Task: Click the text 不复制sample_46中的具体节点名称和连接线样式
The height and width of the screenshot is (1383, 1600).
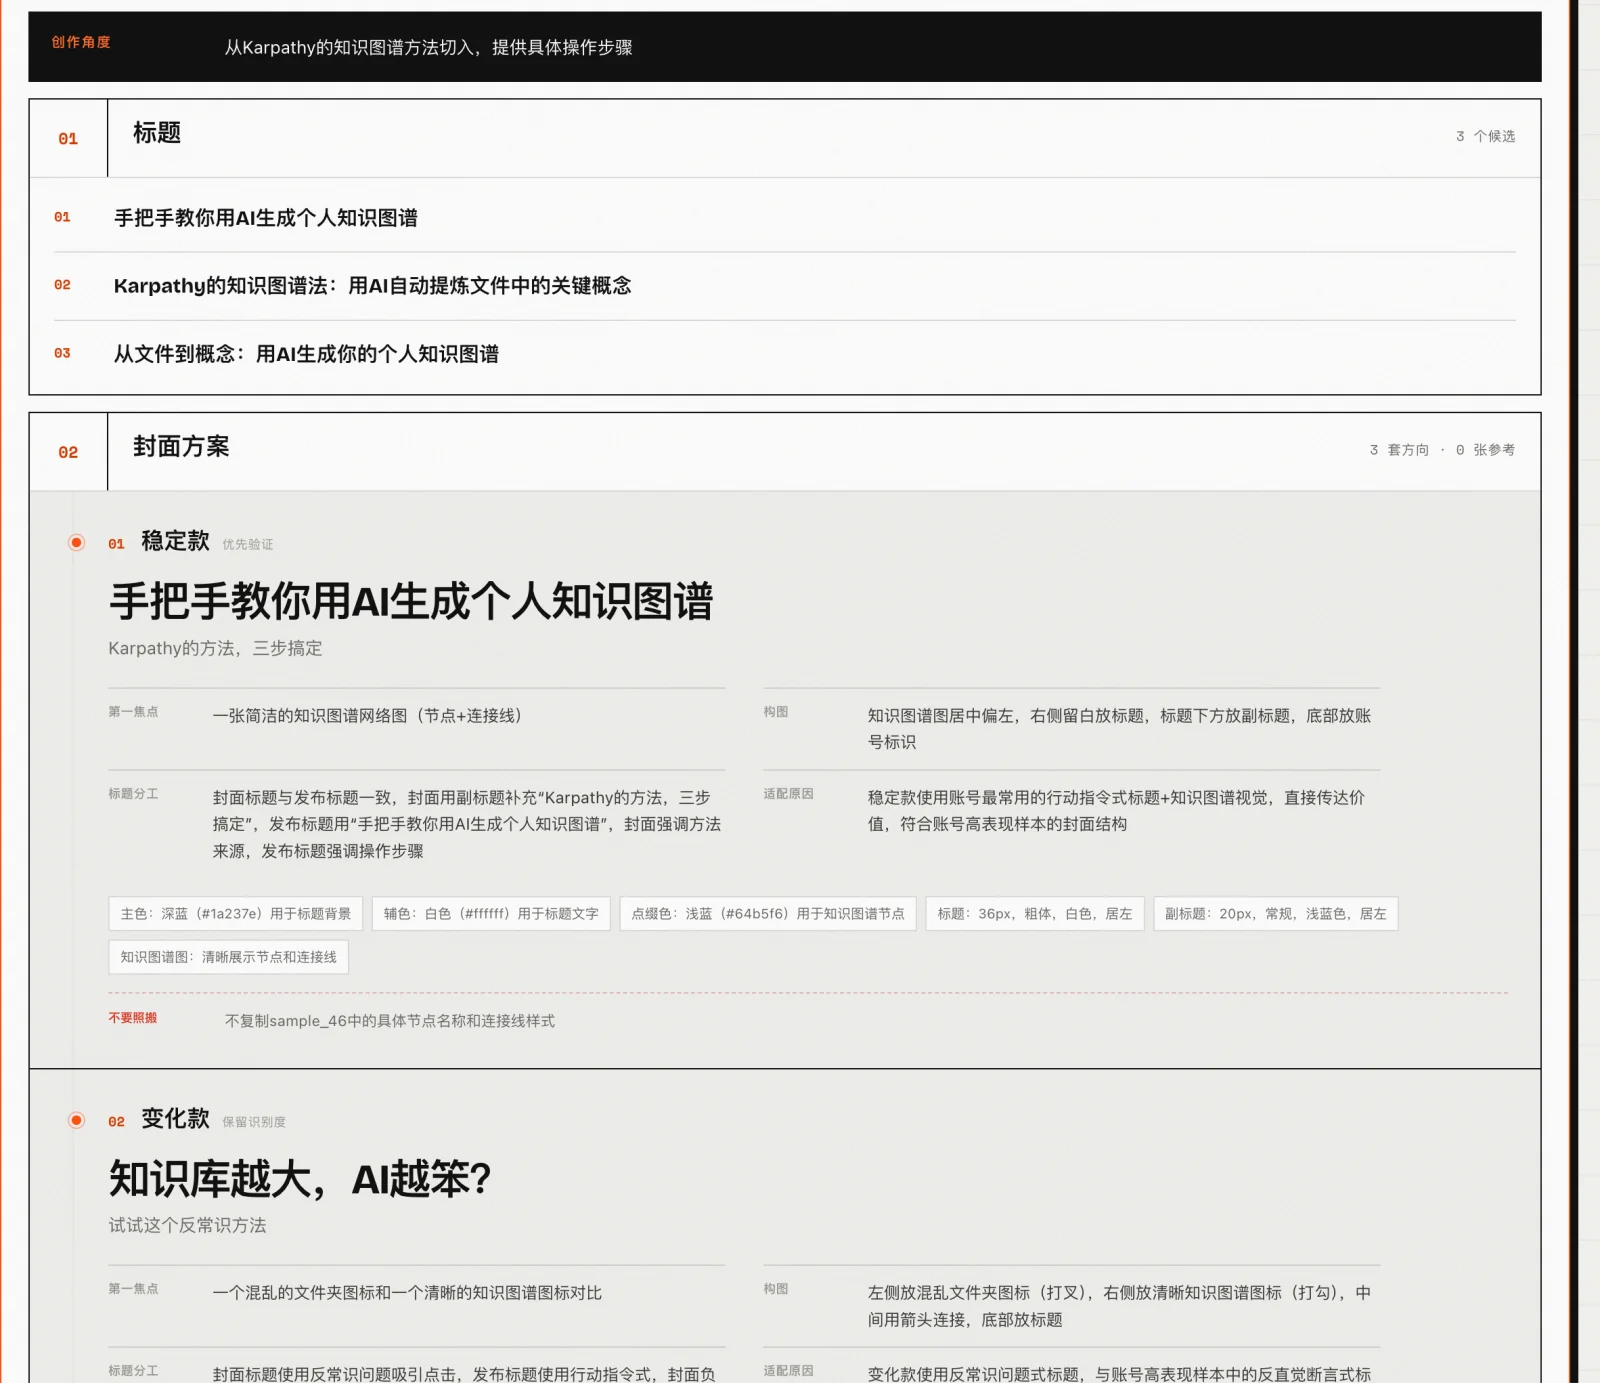Action: point(389,1021)
